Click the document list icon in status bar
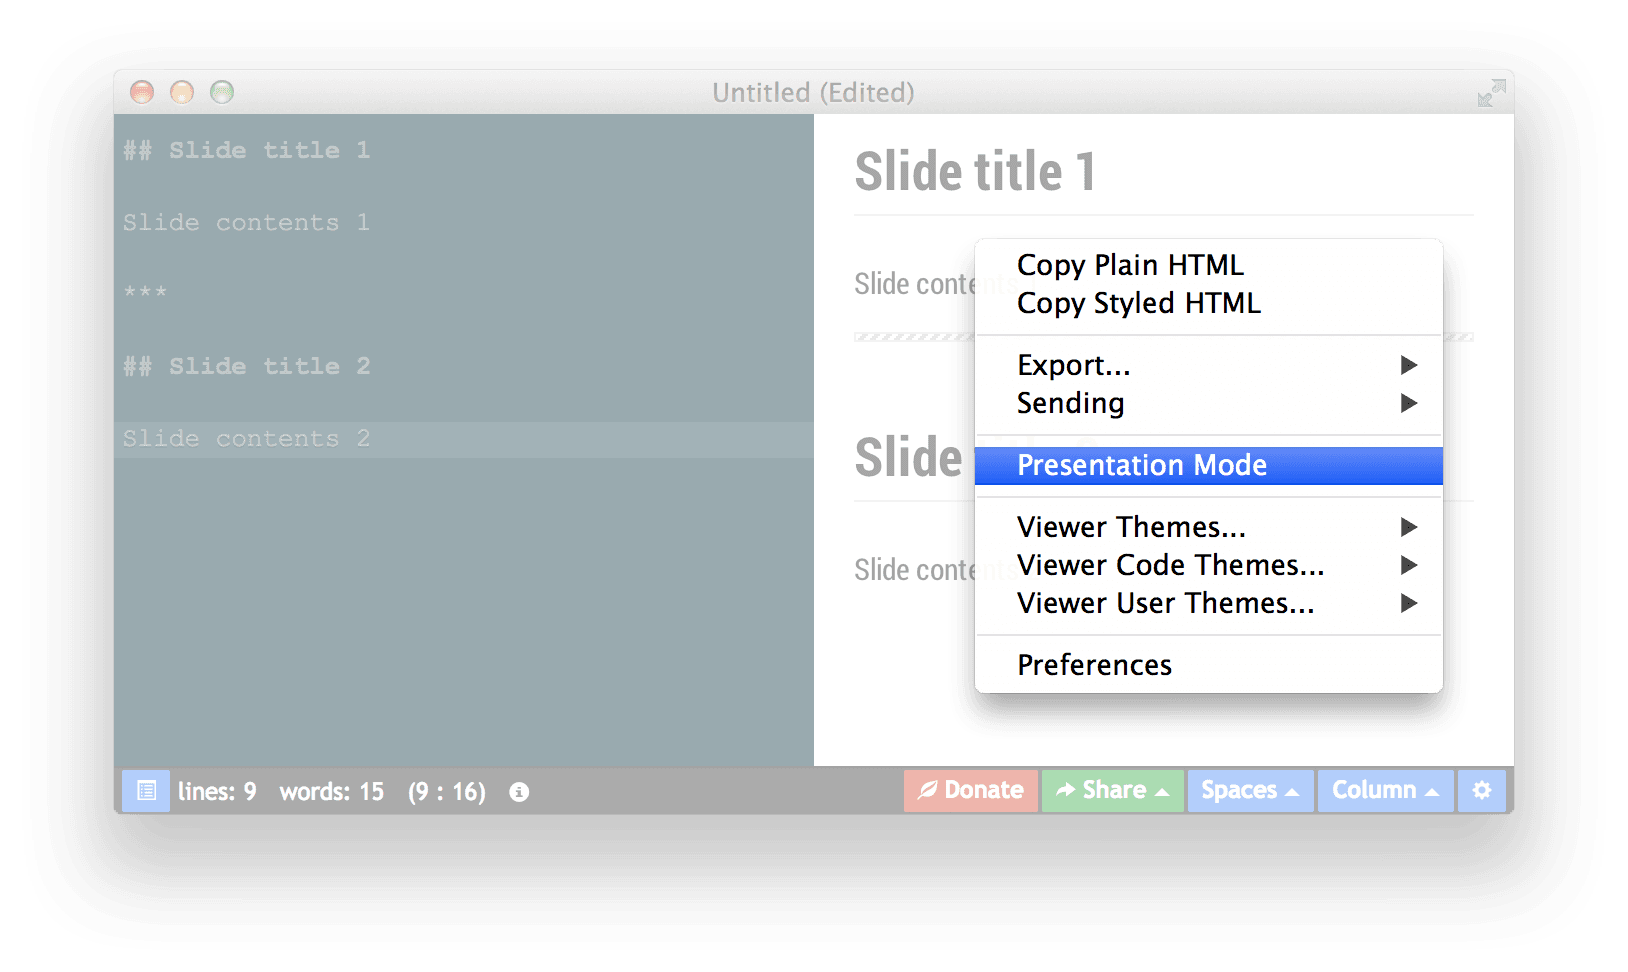Screen dimensions: 1628x972 tap(146, 791)
